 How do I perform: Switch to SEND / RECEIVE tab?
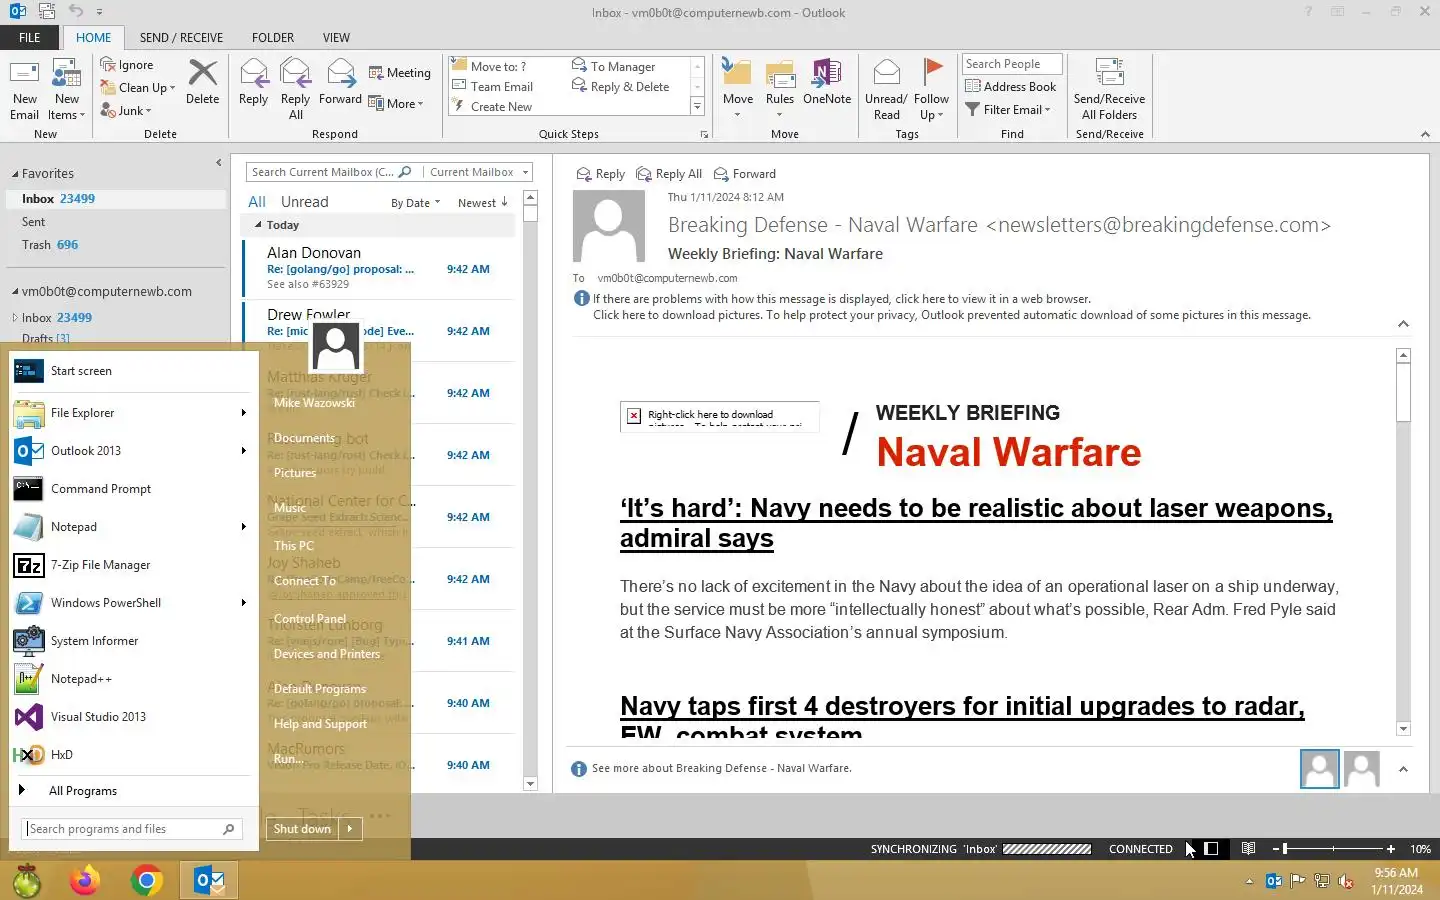181,38
